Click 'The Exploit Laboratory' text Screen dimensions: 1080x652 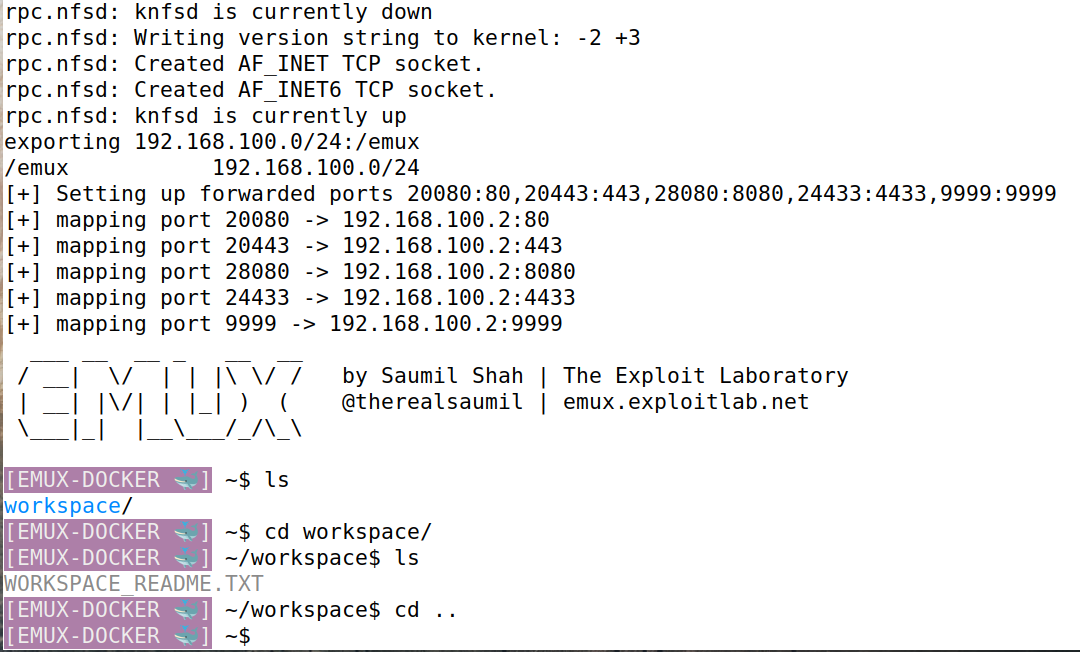(705, 376)
